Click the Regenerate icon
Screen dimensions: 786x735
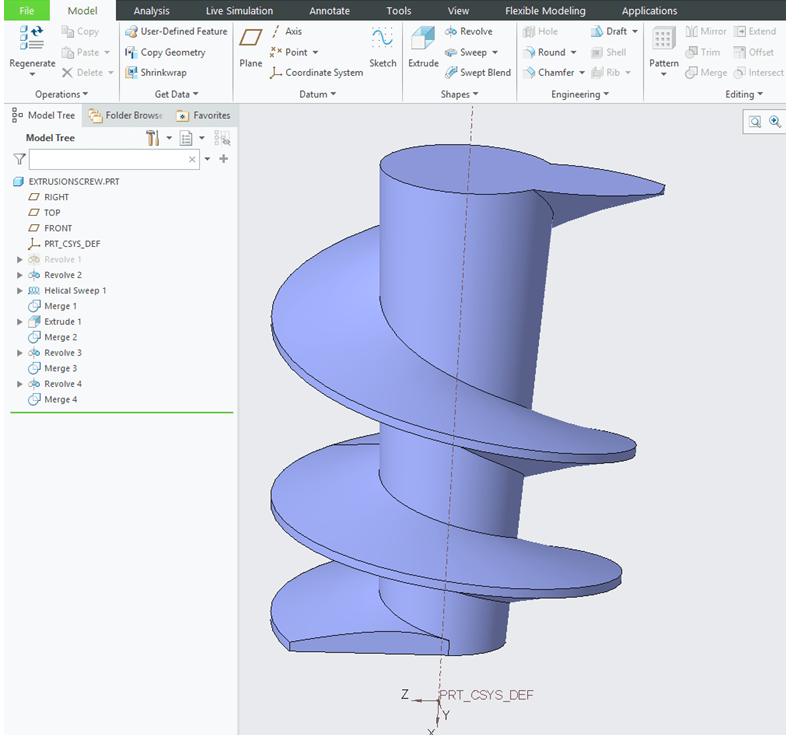coord(31,39)
